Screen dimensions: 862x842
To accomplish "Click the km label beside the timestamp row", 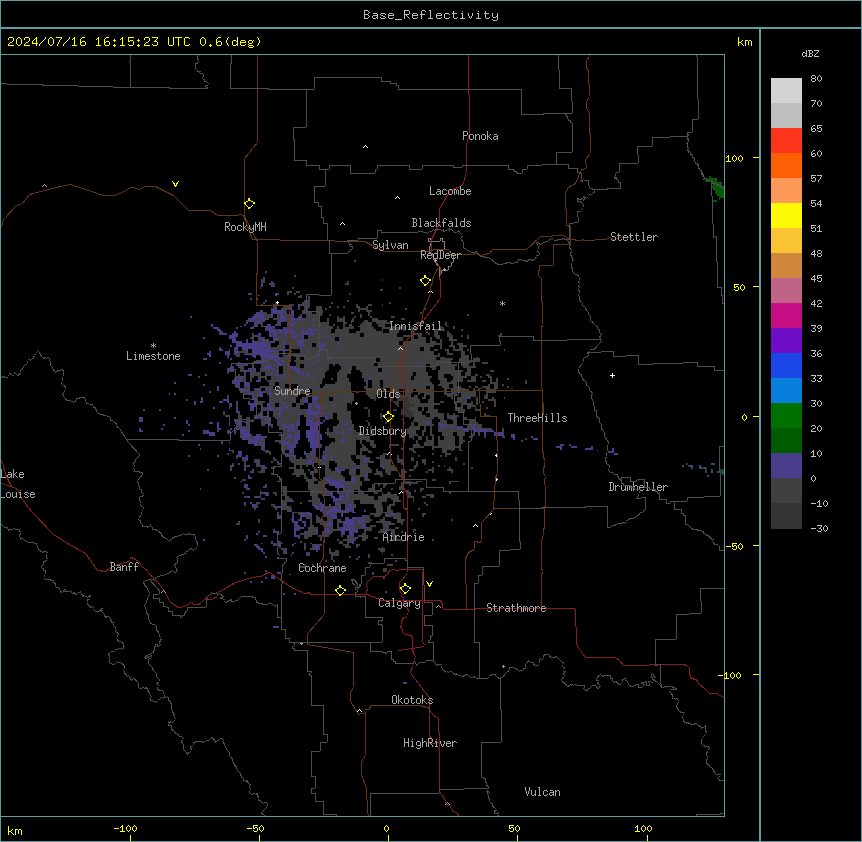I will (745, 42).
